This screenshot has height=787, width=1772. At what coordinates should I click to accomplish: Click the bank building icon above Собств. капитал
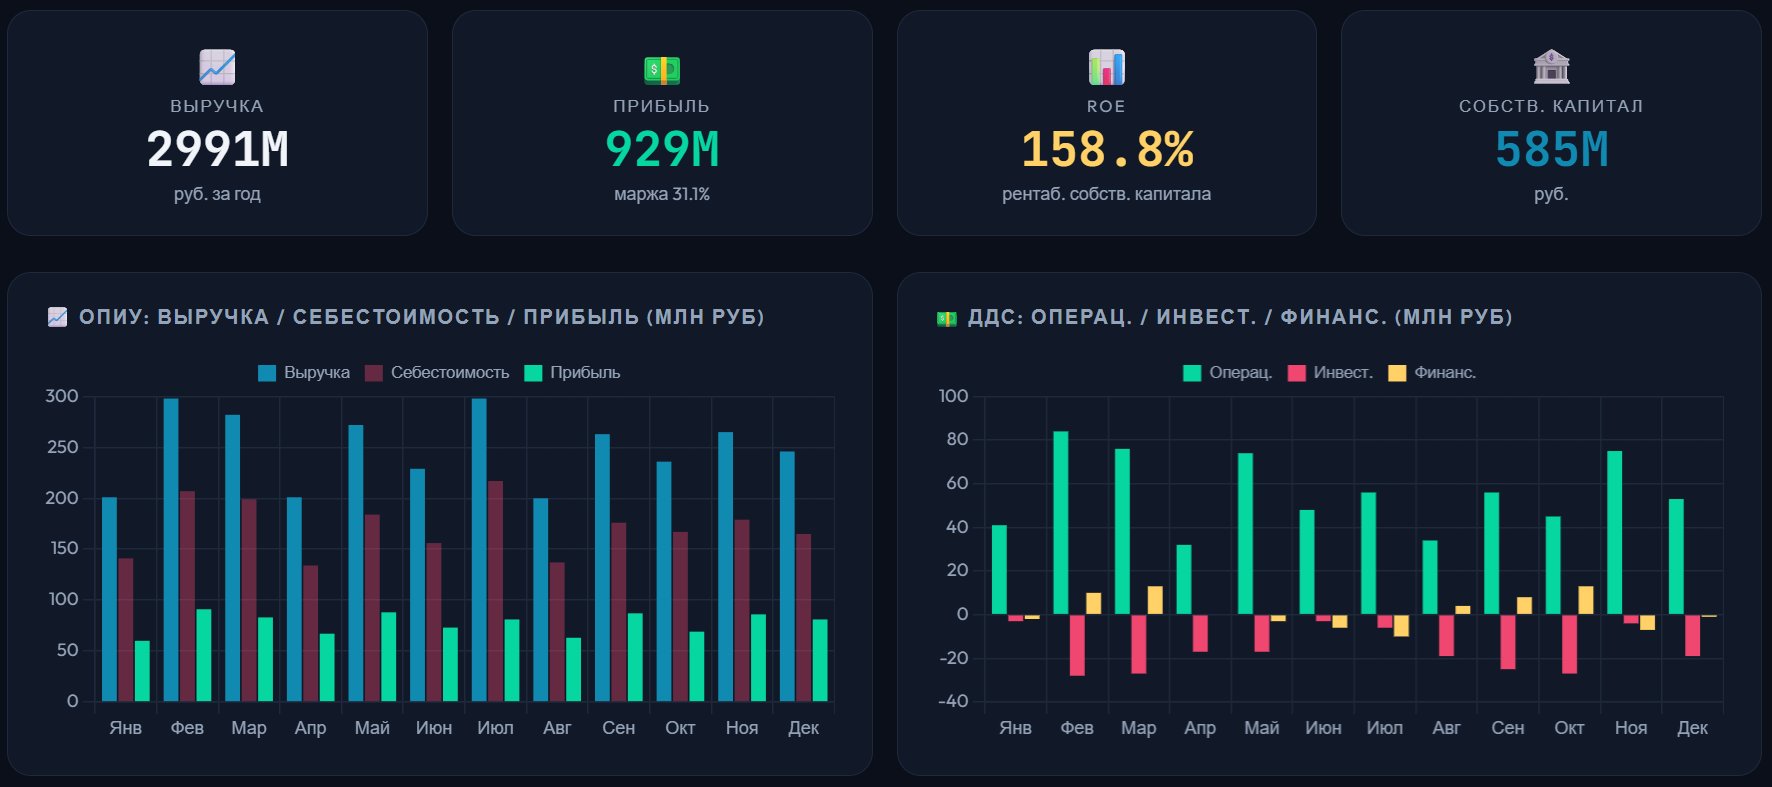(1551, 67)
